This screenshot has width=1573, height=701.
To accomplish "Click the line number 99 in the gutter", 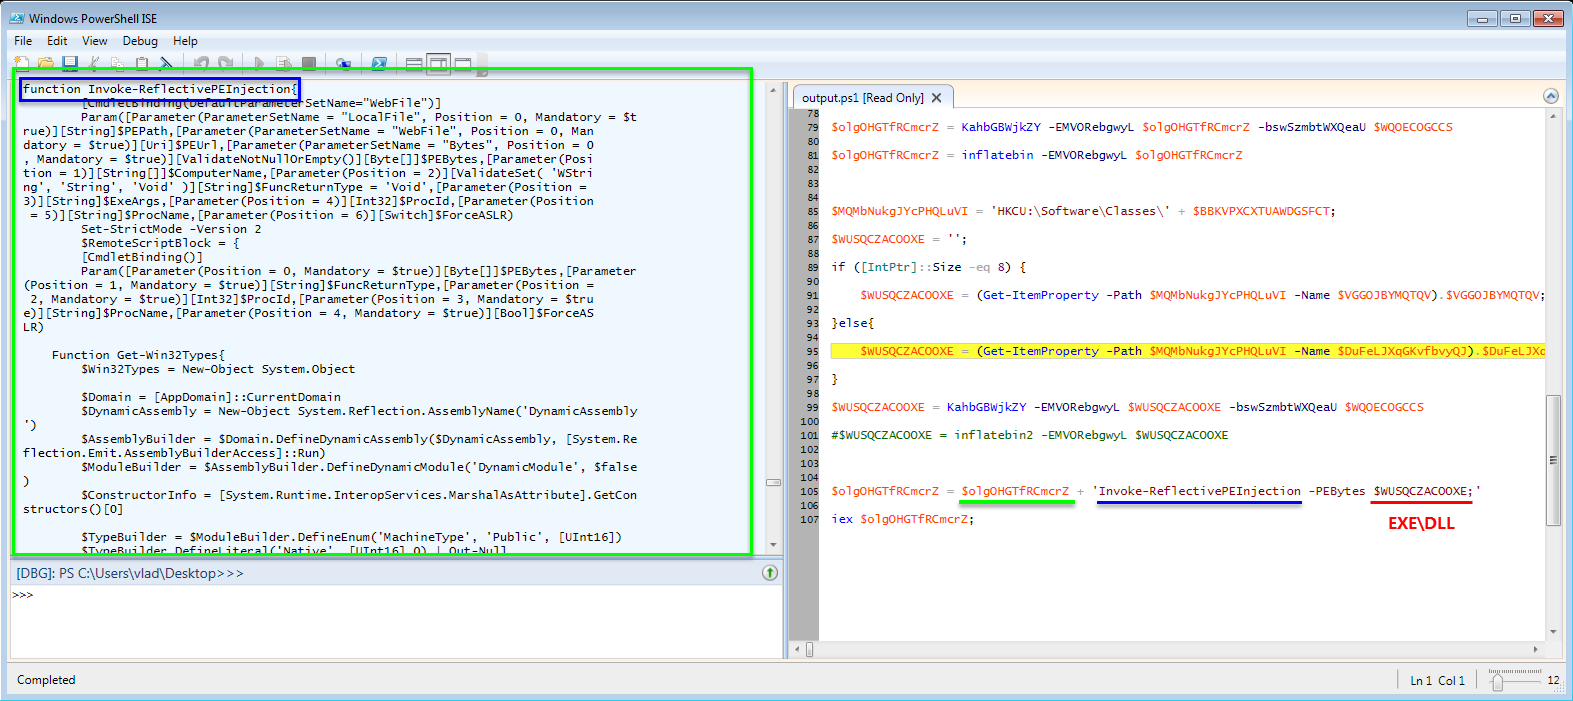I will click(x=811, y=407).
